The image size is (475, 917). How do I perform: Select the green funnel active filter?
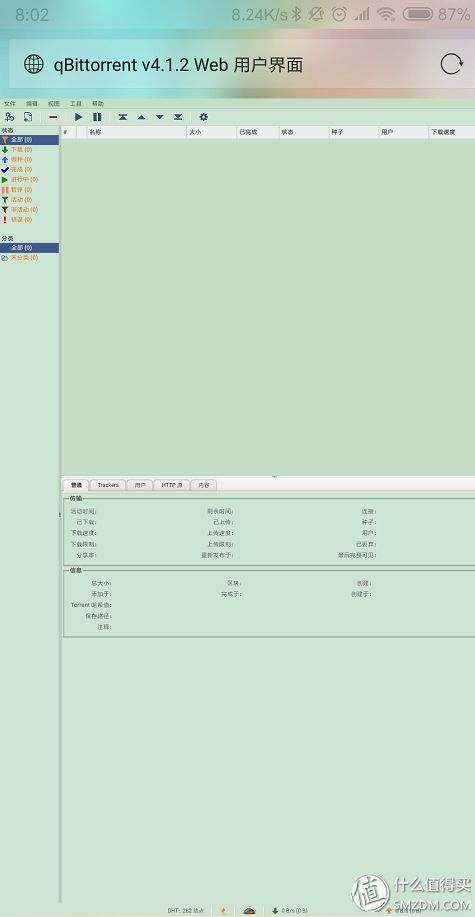[x=29, y=199]
